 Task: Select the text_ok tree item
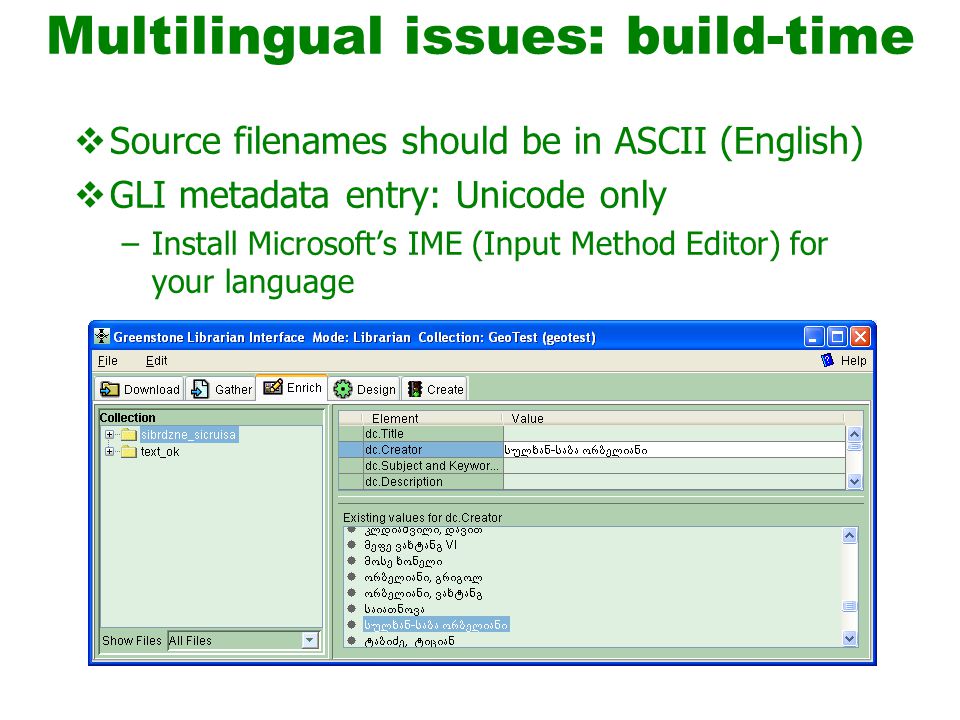click(x=160, y=452)
